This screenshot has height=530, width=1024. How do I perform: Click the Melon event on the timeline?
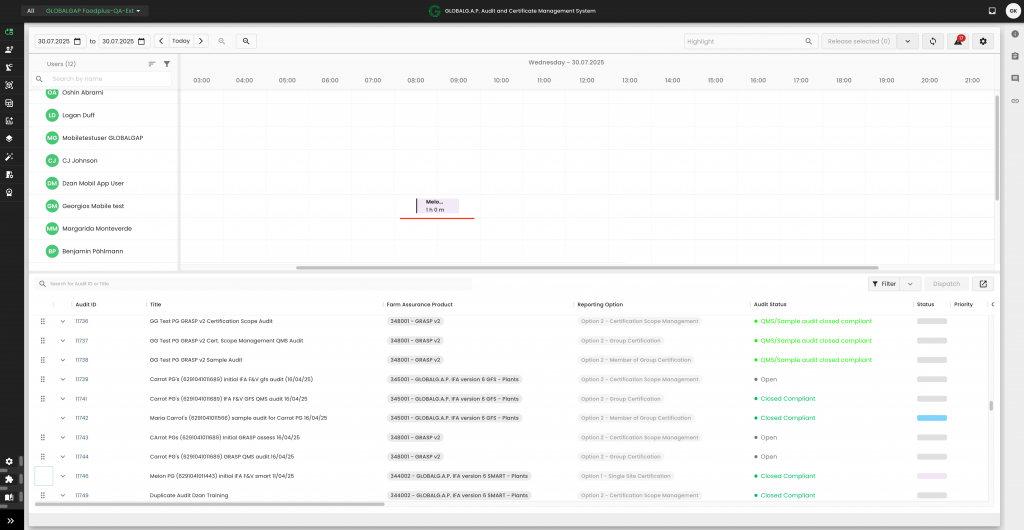tap(437, 205)
